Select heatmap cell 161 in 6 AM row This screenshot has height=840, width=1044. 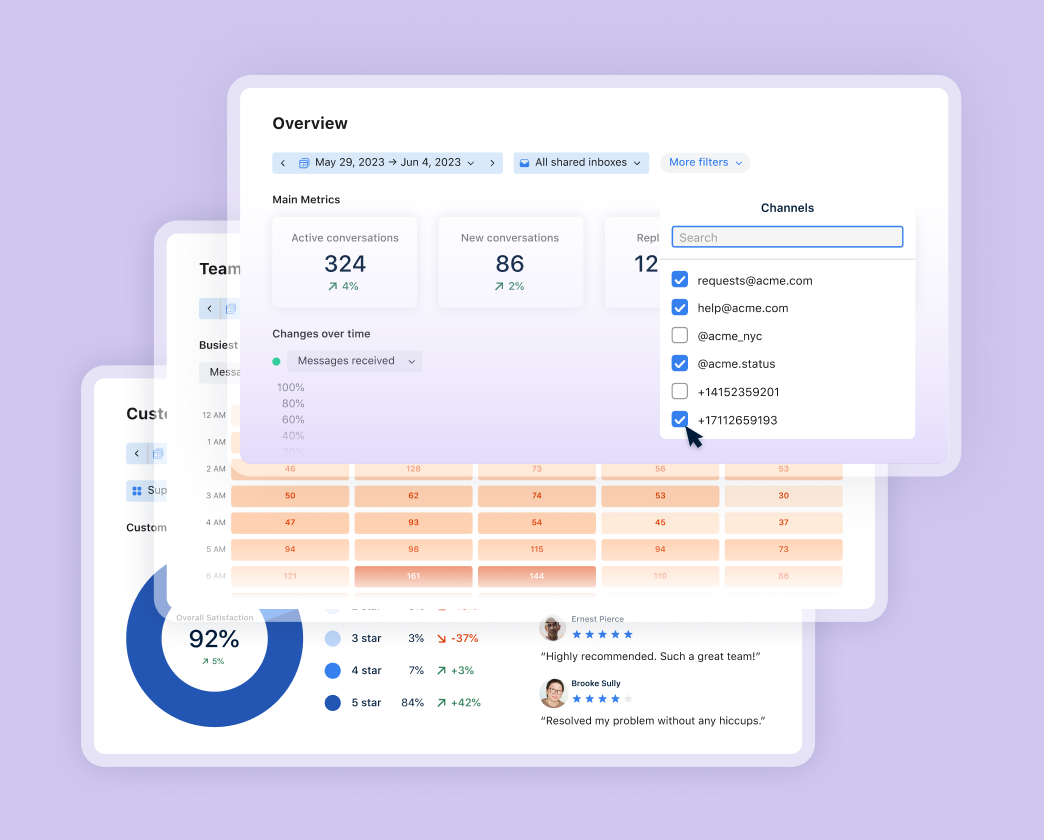(413, 576)
